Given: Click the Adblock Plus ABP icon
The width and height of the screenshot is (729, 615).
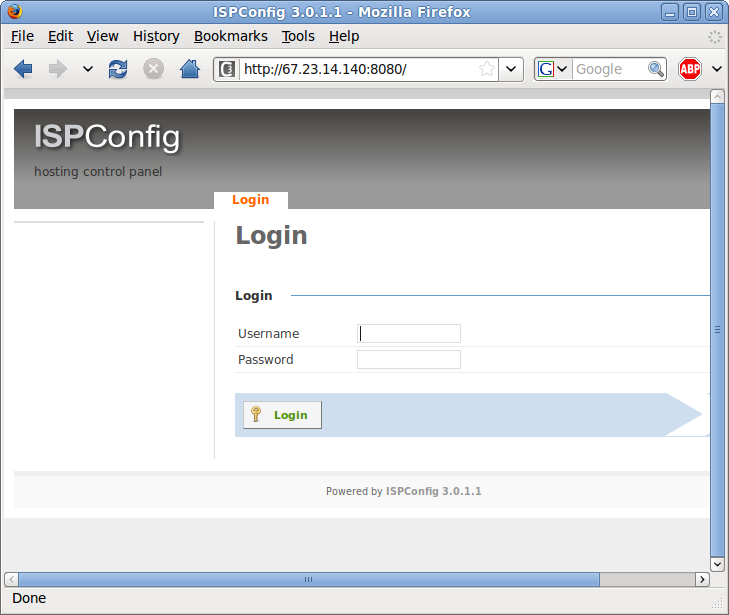Looking at the screenshot, I should (689, 69).
